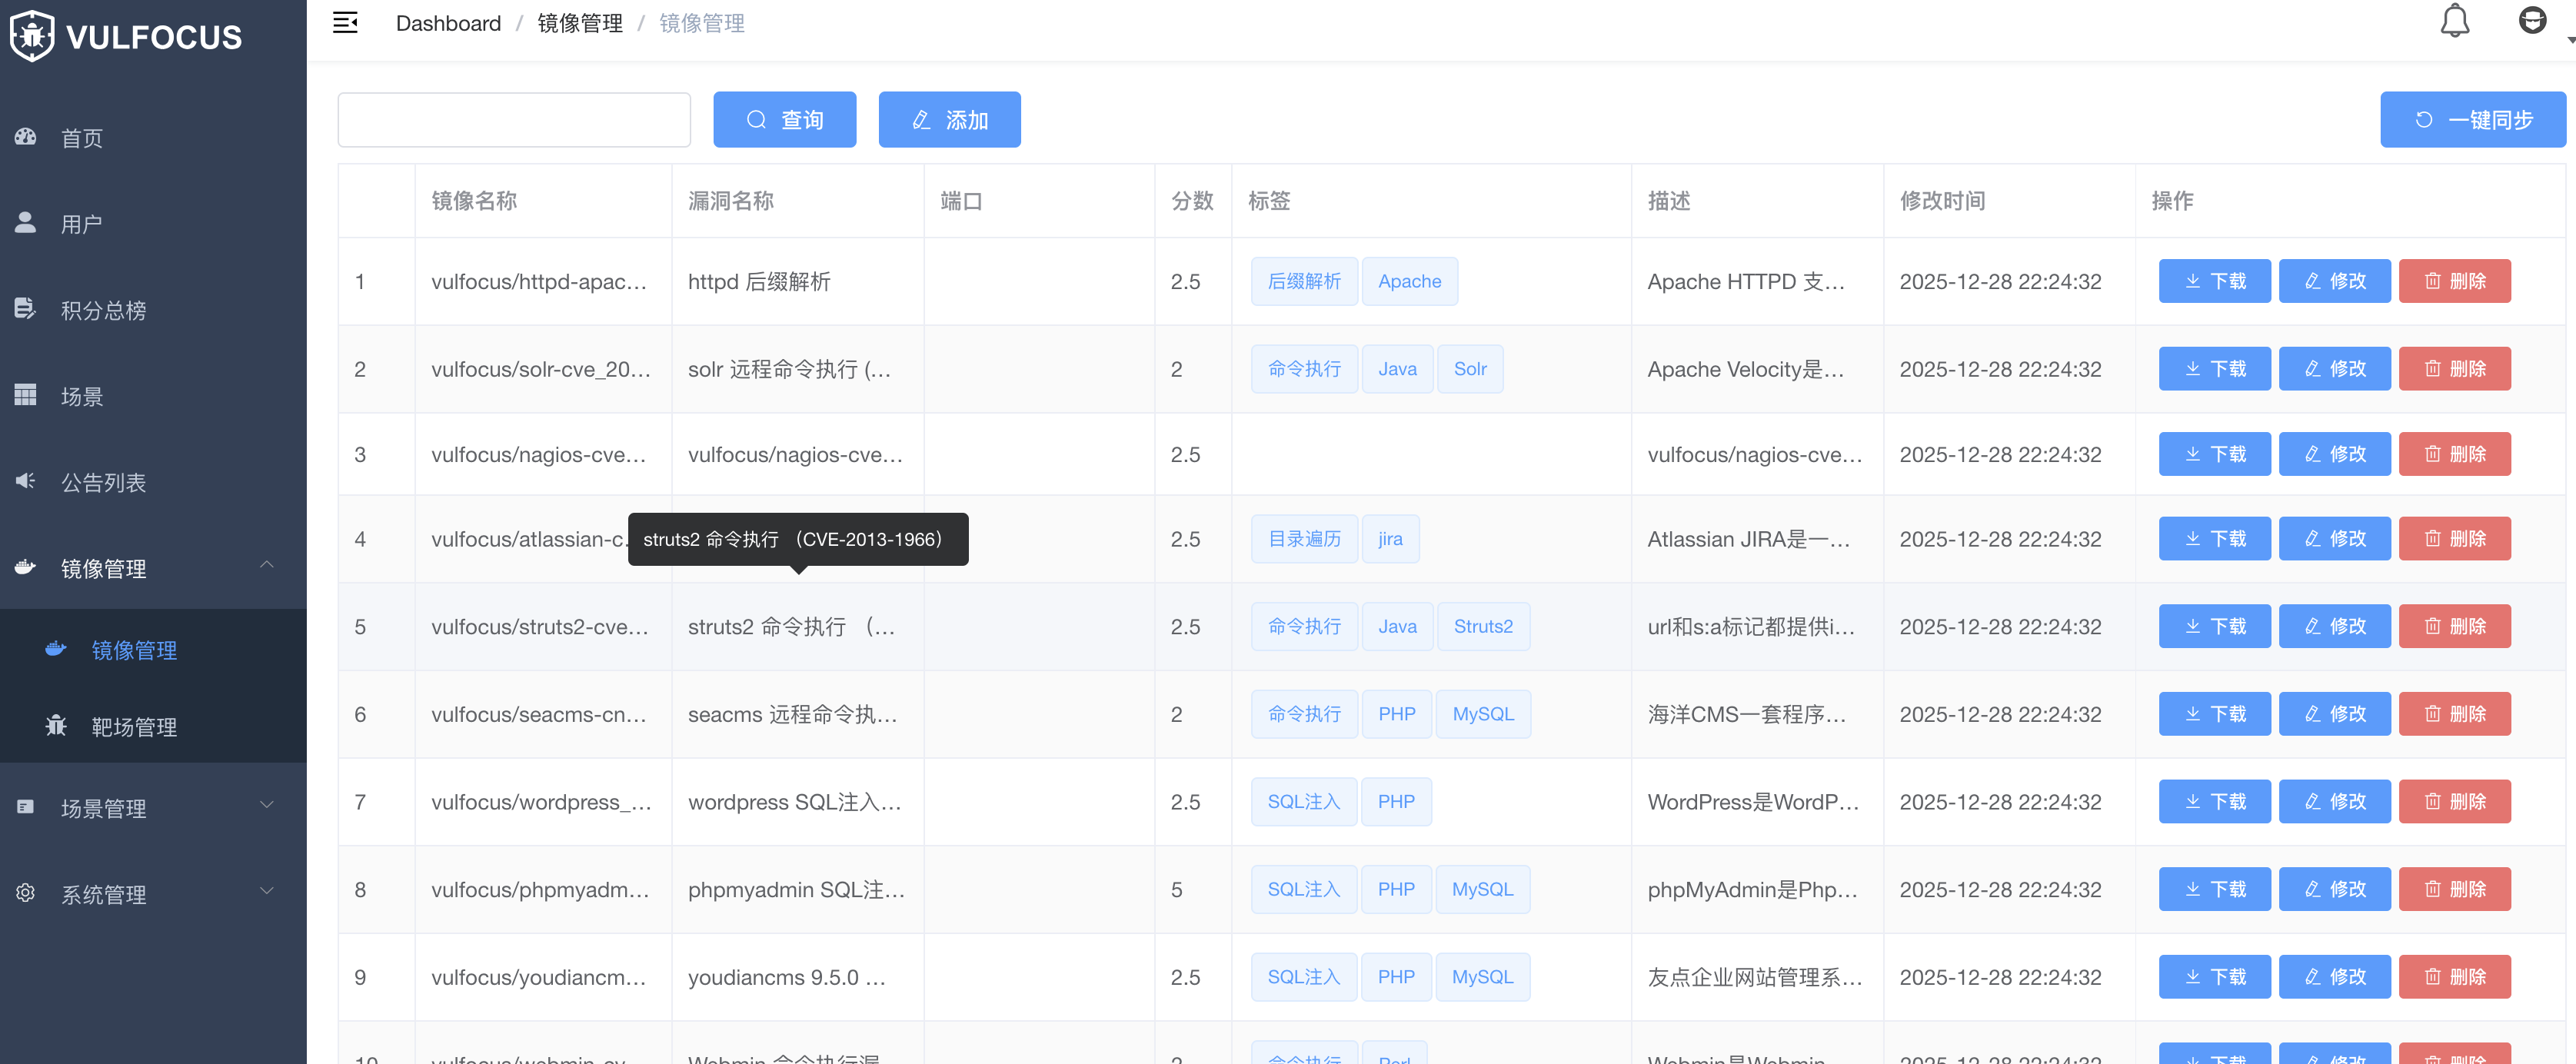This screenshot has width=2576, height=1064.
Task: Click the VULFOCUS shield logo
Action: [x=32, y=36]
